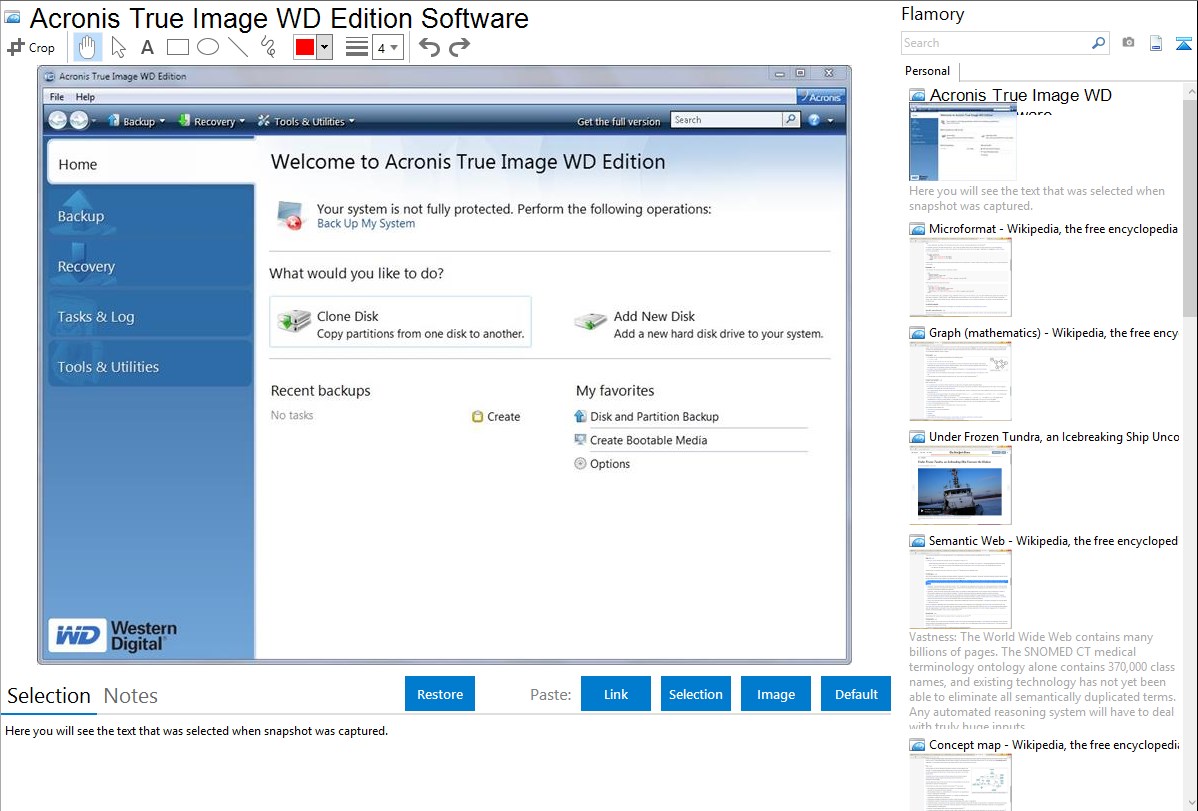Open the line thickness dropdown showing 4

[x=387, y=47]
